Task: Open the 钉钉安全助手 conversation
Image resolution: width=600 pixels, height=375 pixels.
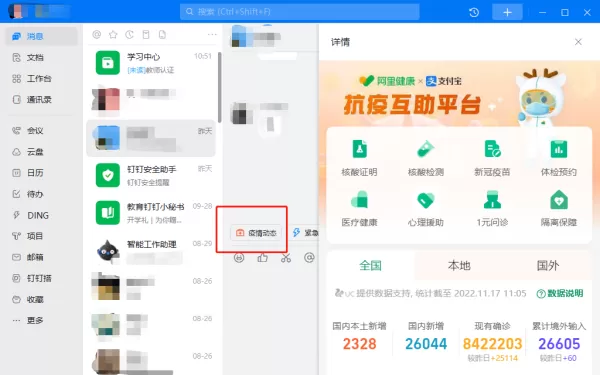Action: coord(151,175)
